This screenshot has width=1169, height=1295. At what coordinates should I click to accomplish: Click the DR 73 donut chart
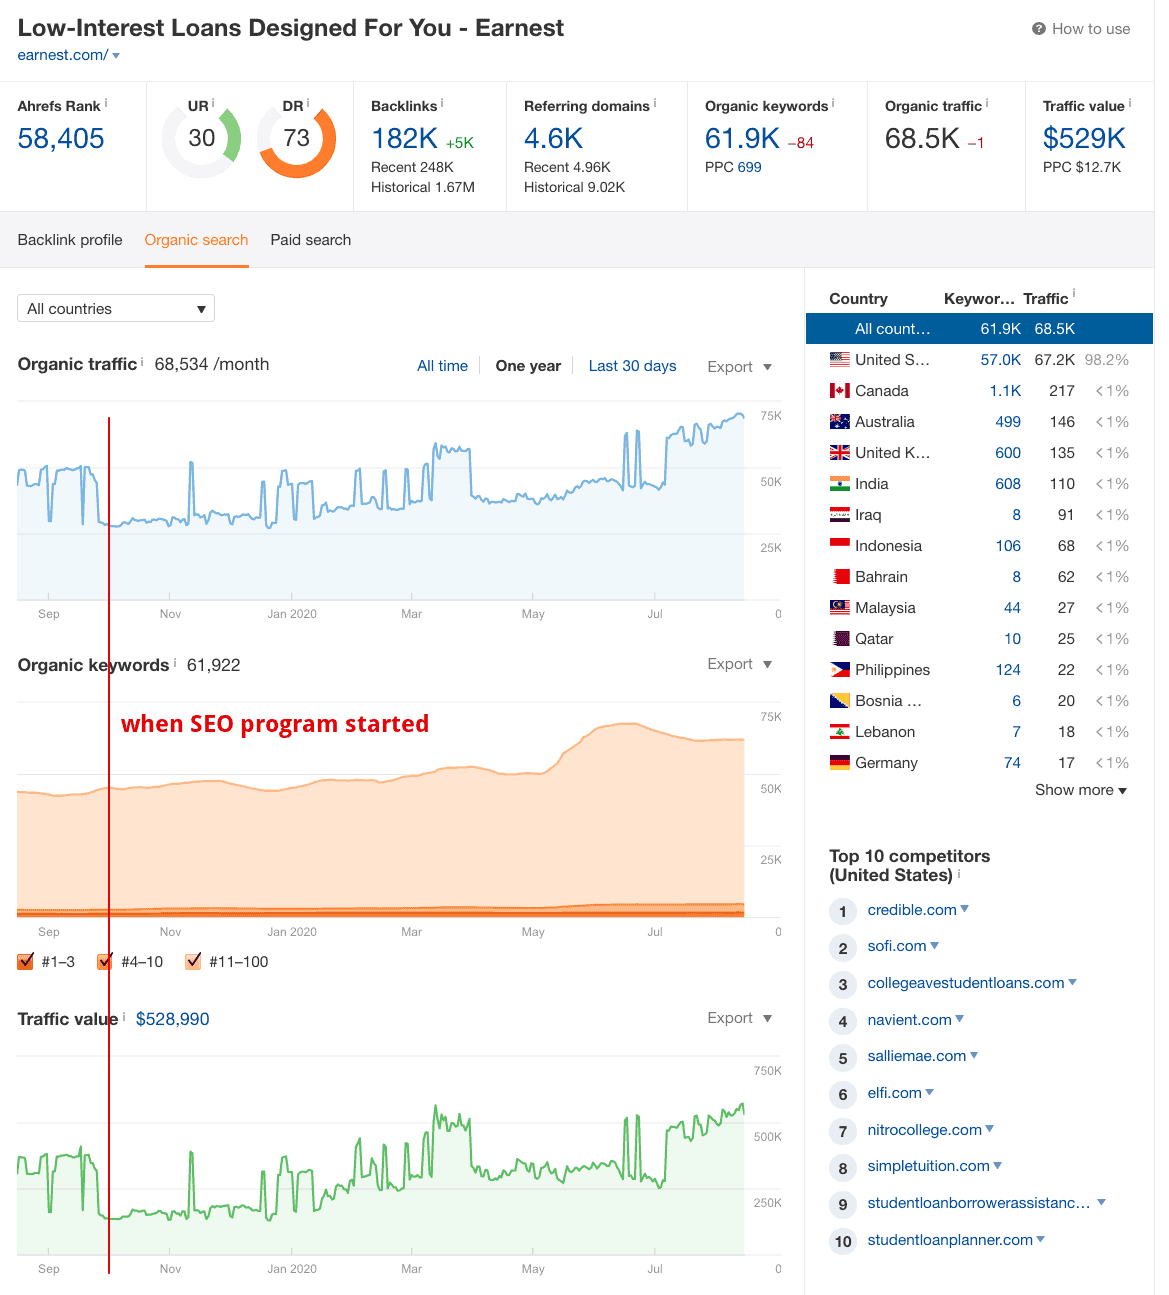pyautogui.click(x=297, y=138)
